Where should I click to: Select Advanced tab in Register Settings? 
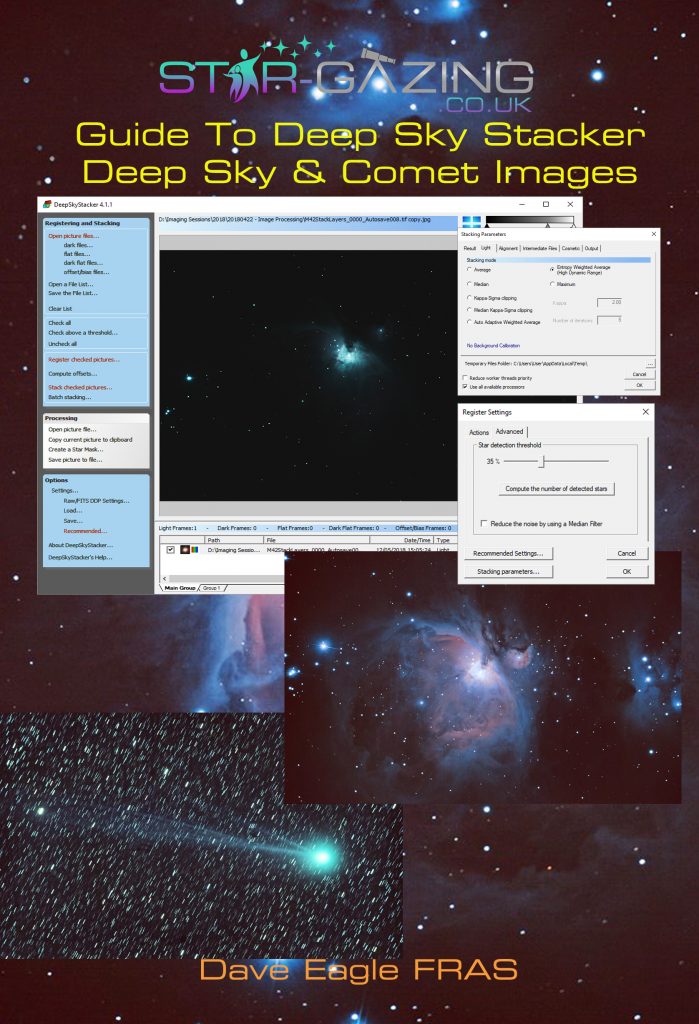click(510, 432)
